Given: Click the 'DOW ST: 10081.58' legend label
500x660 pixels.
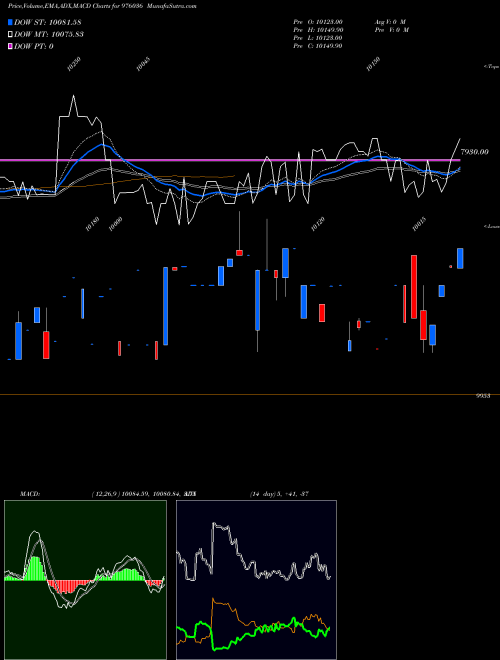Looking at the screenshot, I should point(48,22).
